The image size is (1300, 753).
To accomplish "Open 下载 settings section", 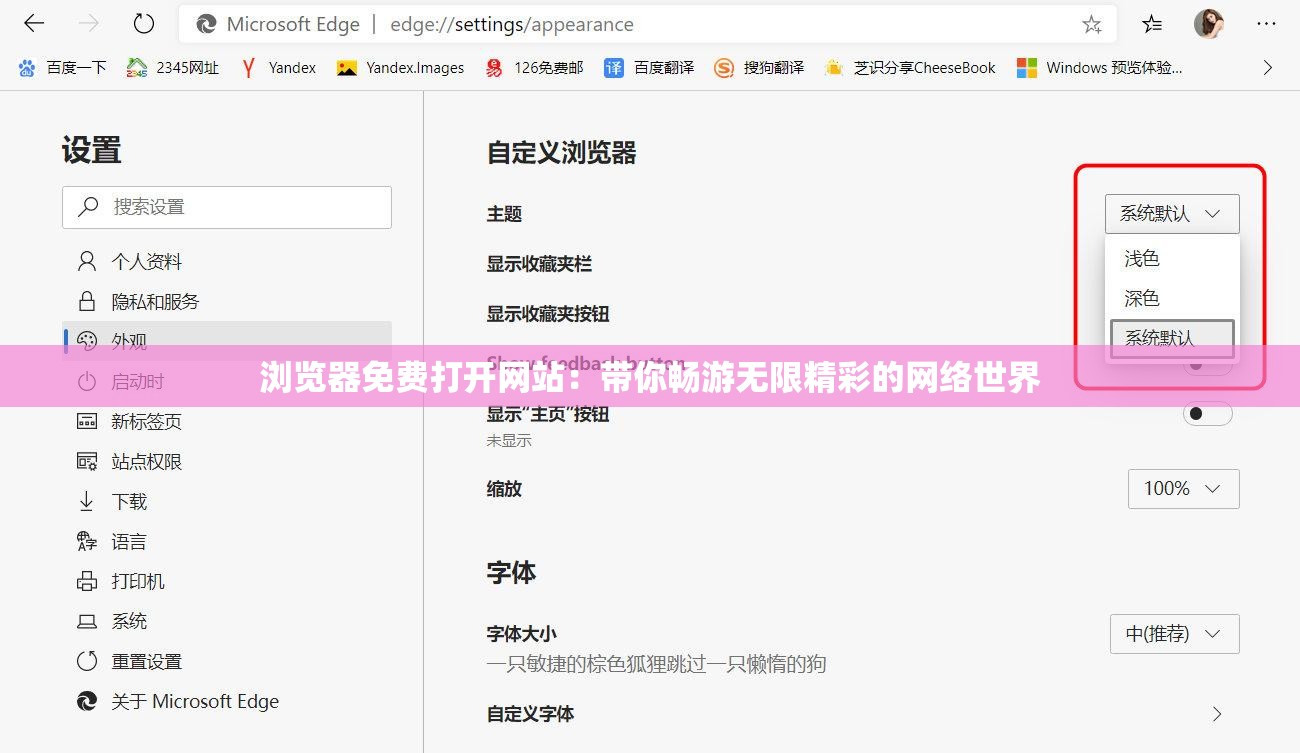I will pos(227,502).
